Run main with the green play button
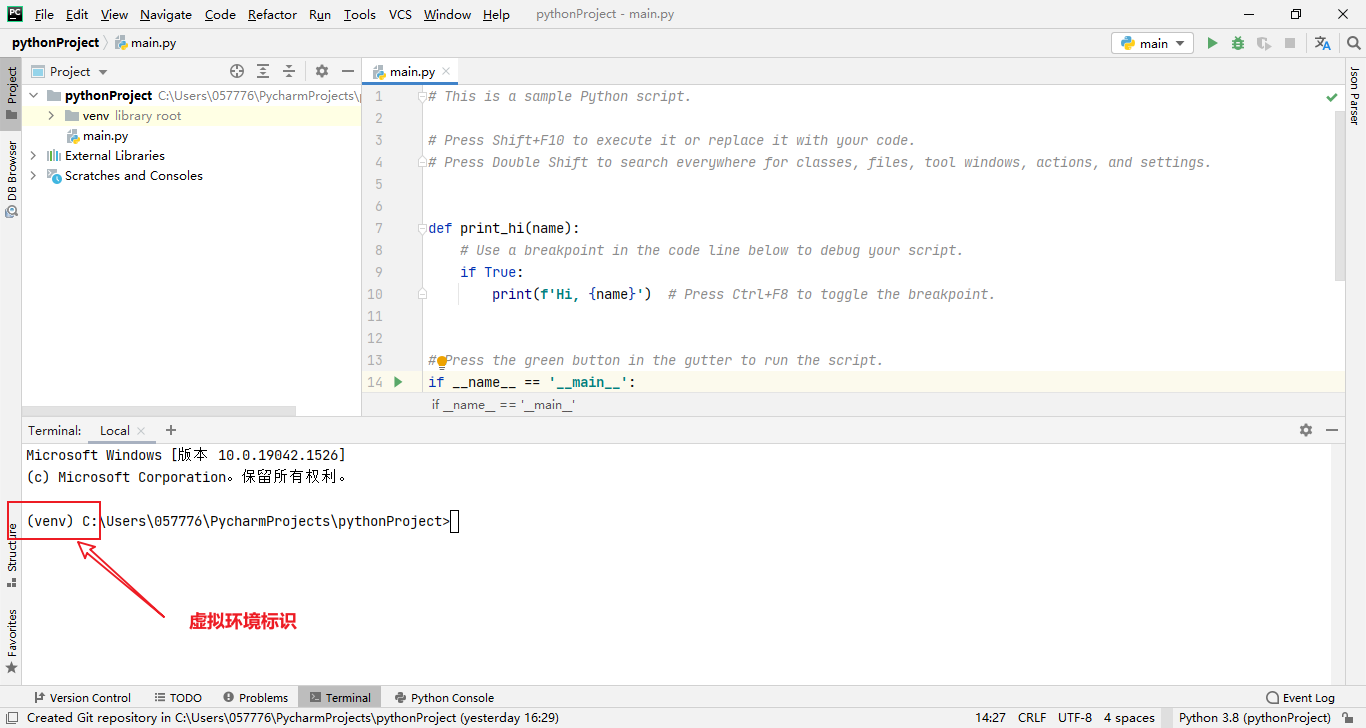 (1212, 43)
